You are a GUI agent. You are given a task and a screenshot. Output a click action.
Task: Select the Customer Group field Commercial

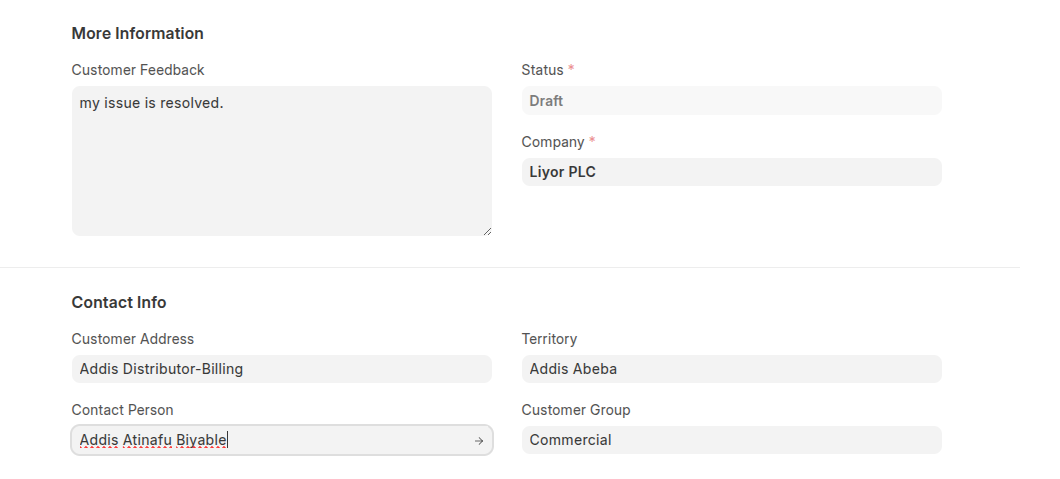coord(731,440)
